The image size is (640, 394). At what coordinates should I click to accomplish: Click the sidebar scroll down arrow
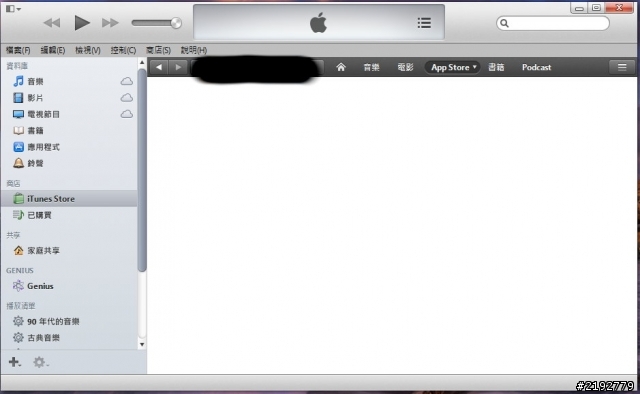(x=142, y=344)
